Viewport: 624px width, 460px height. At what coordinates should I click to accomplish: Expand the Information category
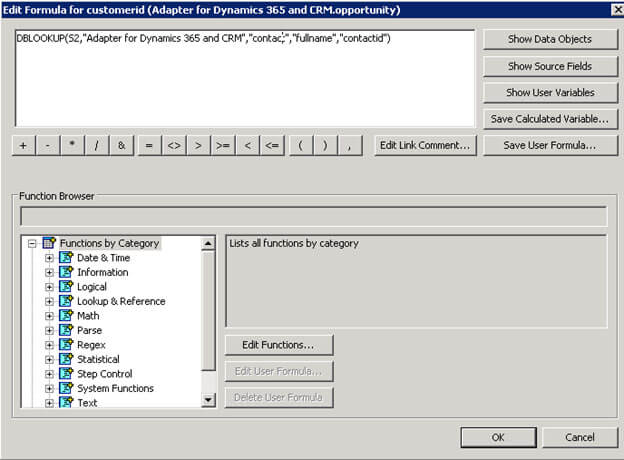49,273
